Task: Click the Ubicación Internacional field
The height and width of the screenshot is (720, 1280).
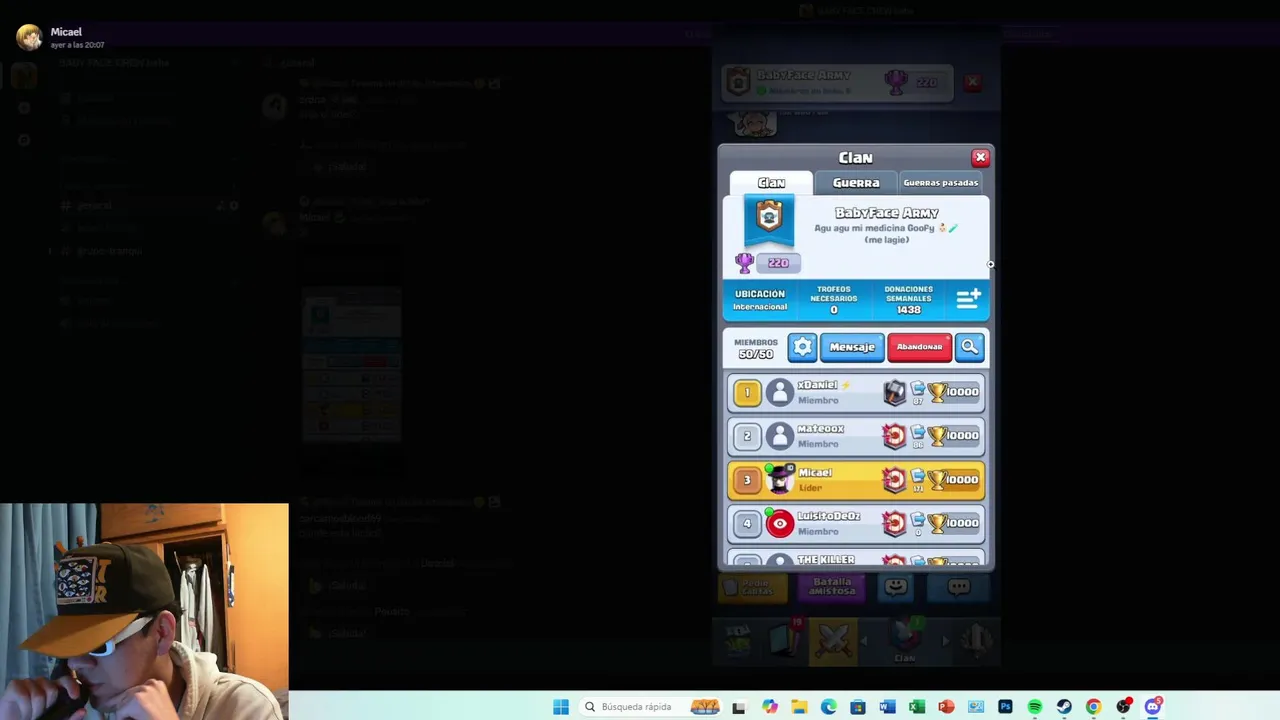Action: click(x=760, y=300)
